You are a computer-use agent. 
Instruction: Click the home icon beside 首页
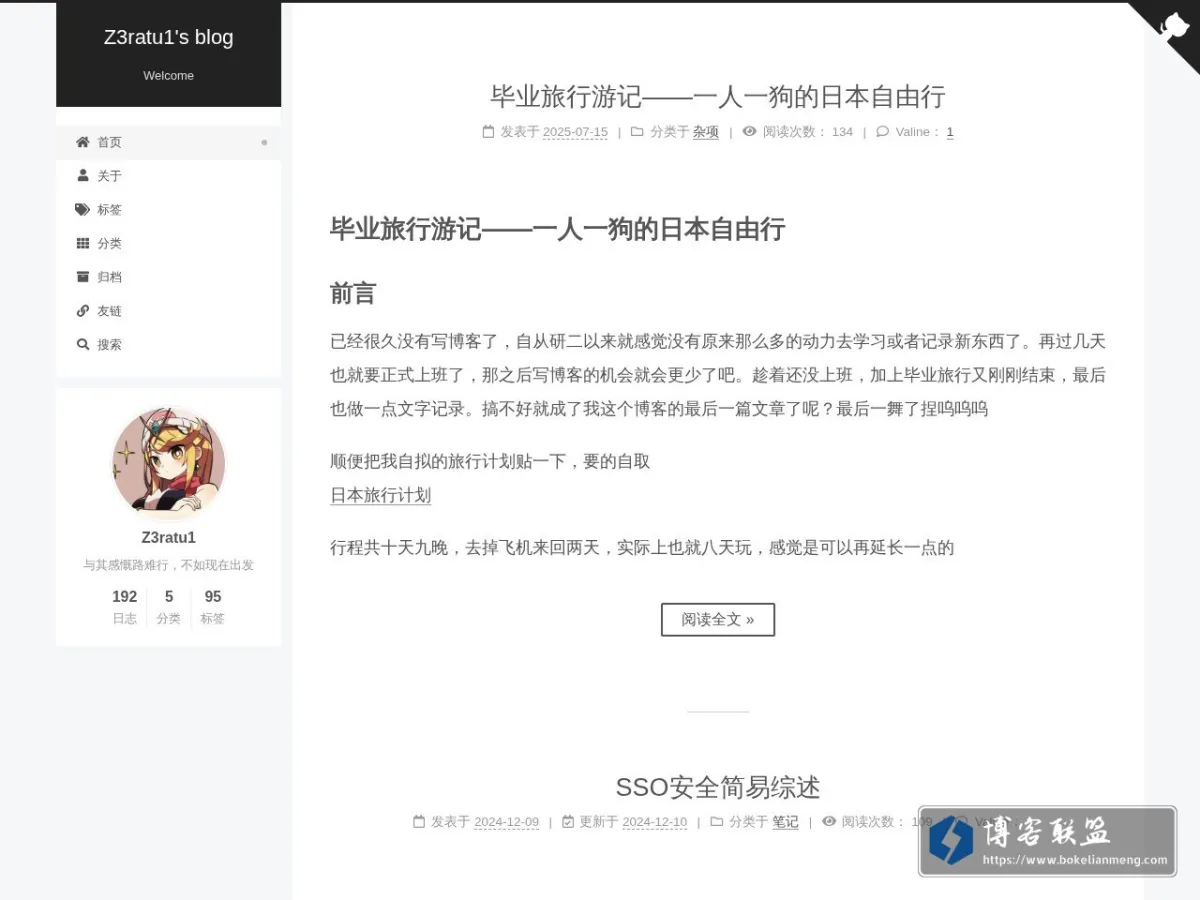pyautogui.click(x=83, y=142)
